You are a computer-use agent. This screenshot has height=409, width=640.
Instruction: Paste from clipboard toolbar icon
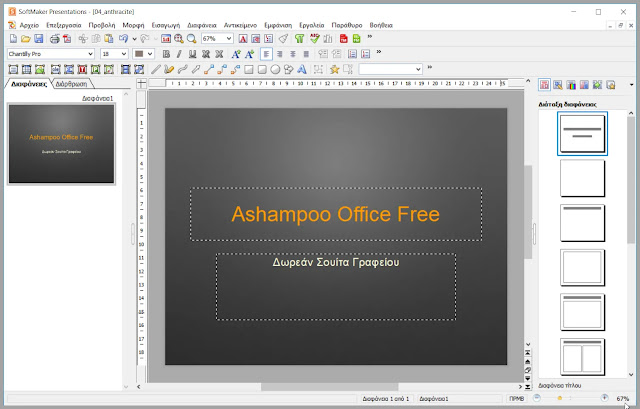point(109,39)
